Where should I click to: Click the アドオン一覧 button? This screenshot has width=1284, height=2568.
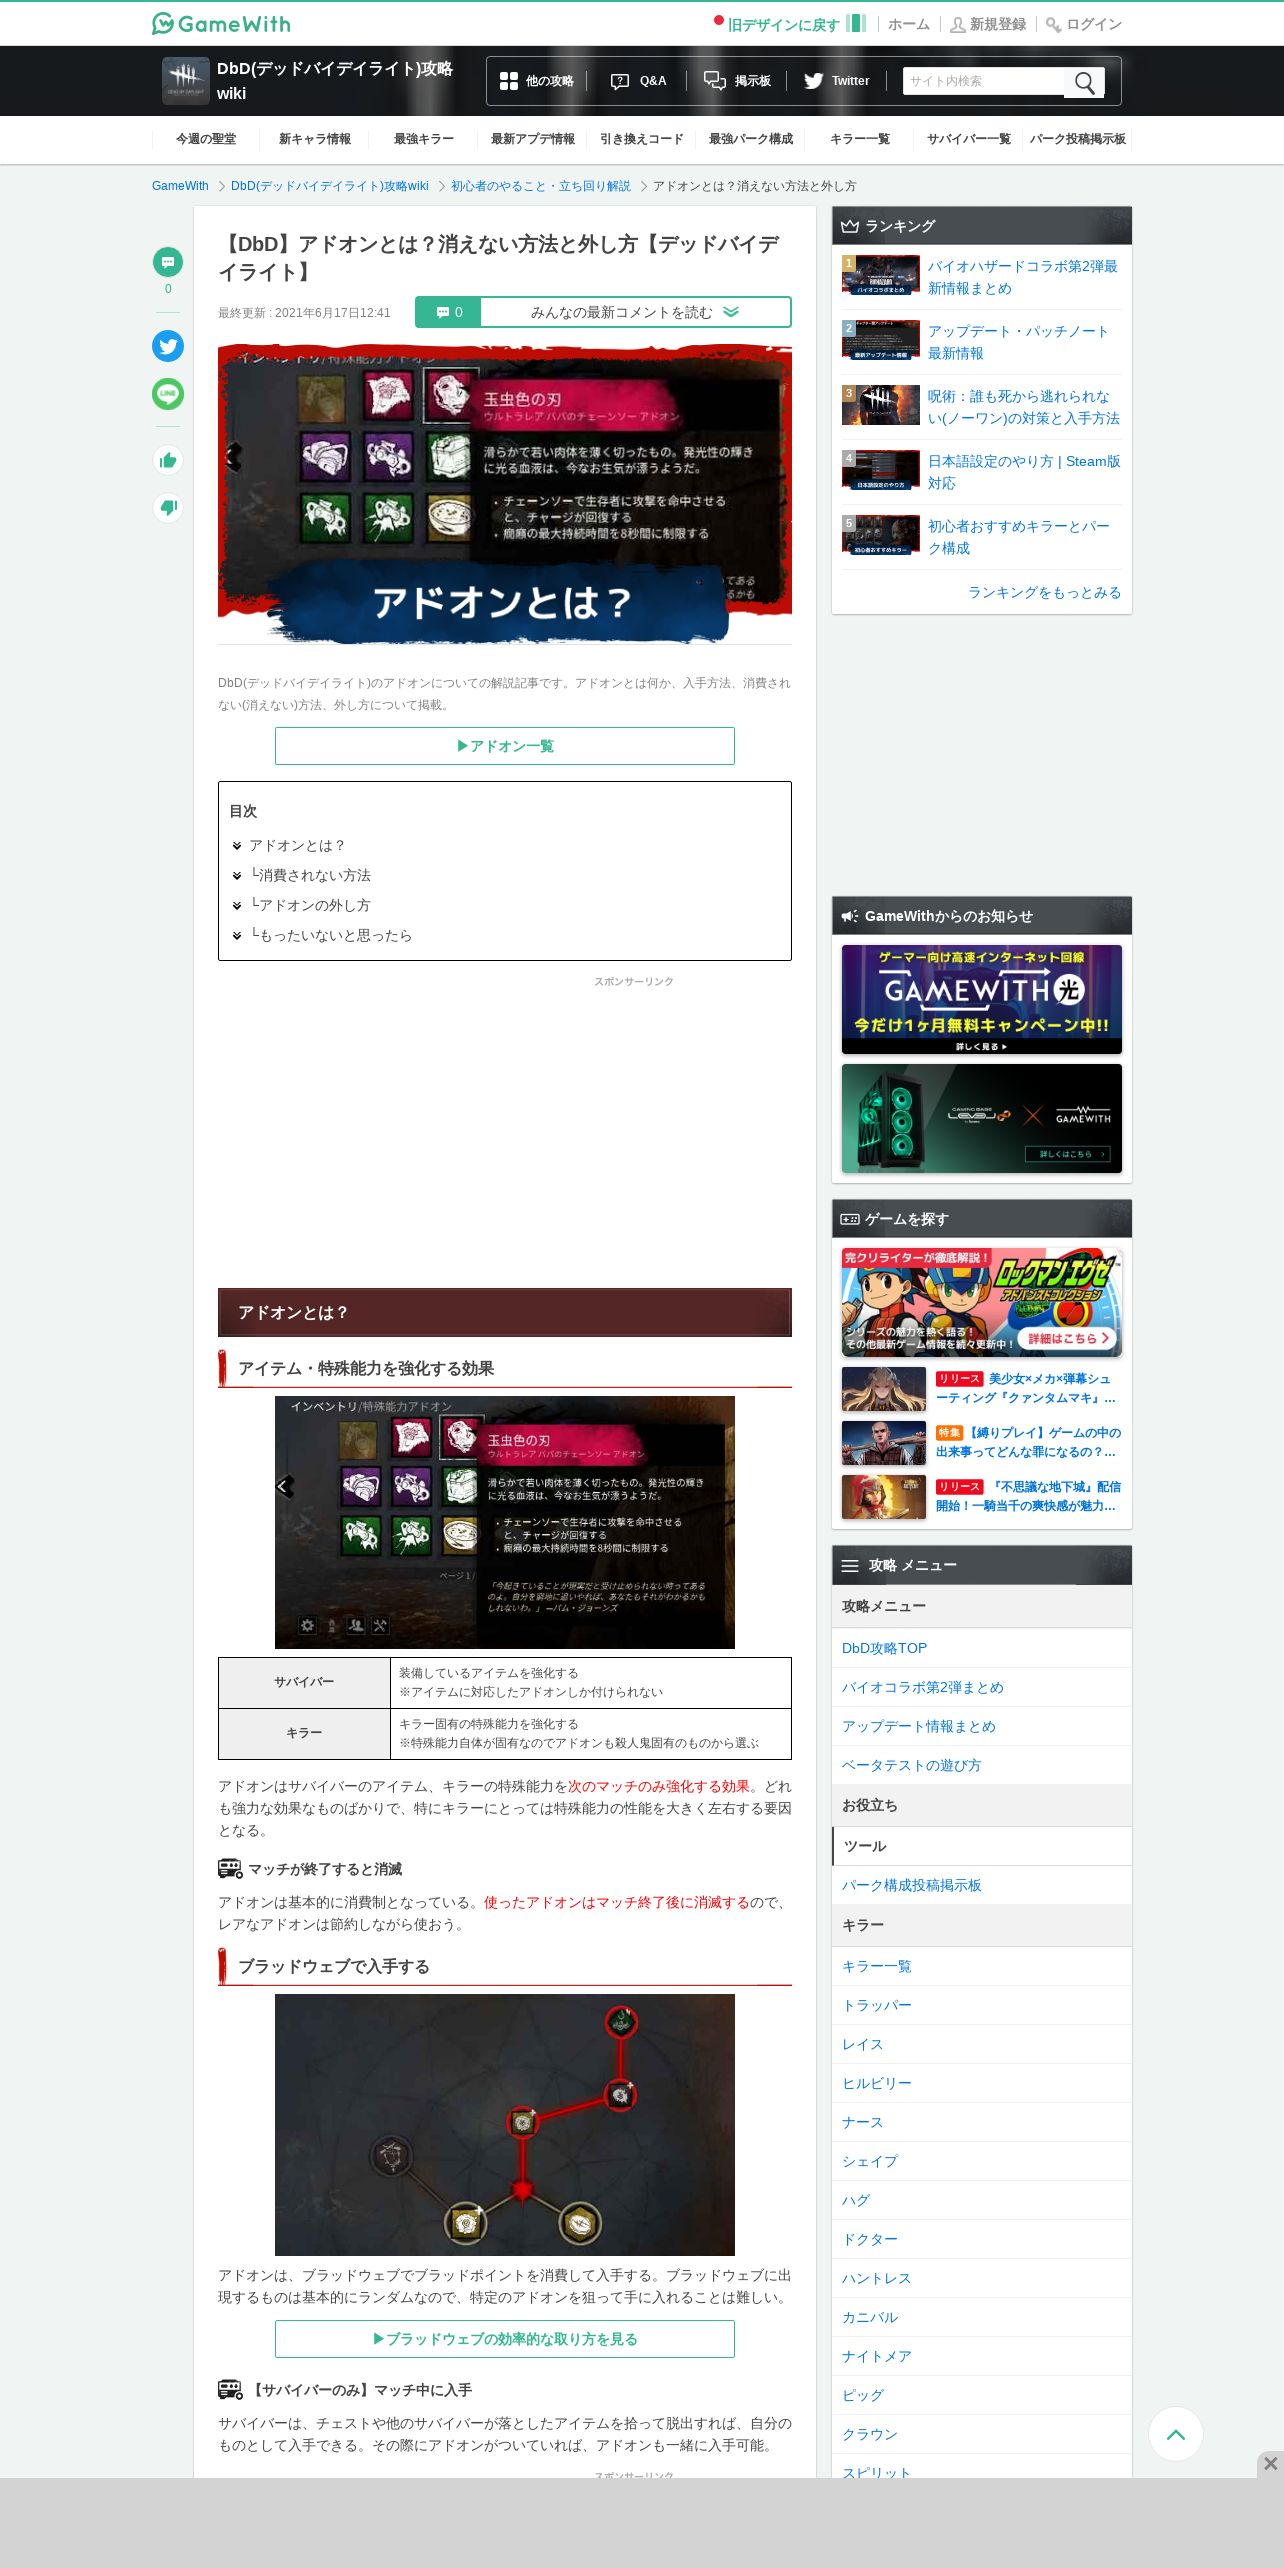click(505, 746)
